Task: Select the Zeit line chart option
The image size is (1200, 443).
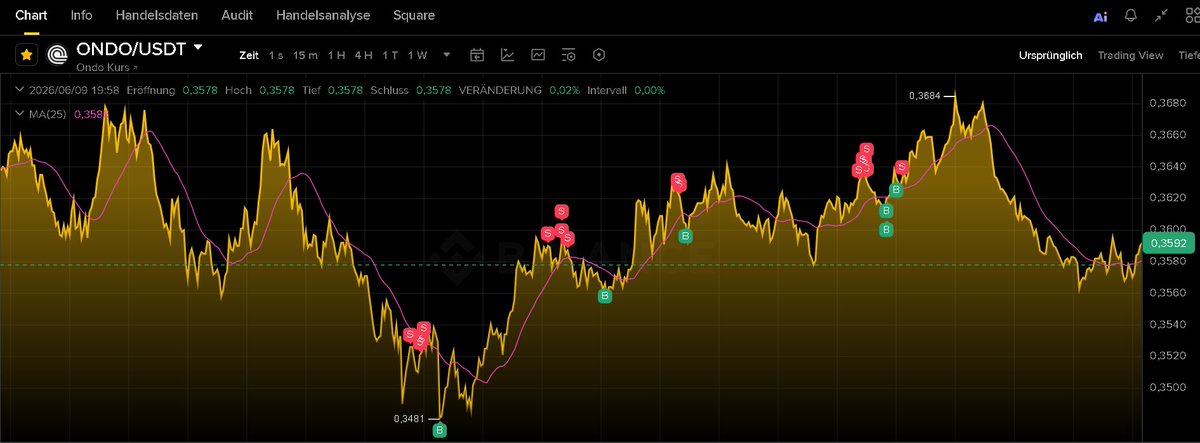Action: click(x=249, y=55)
